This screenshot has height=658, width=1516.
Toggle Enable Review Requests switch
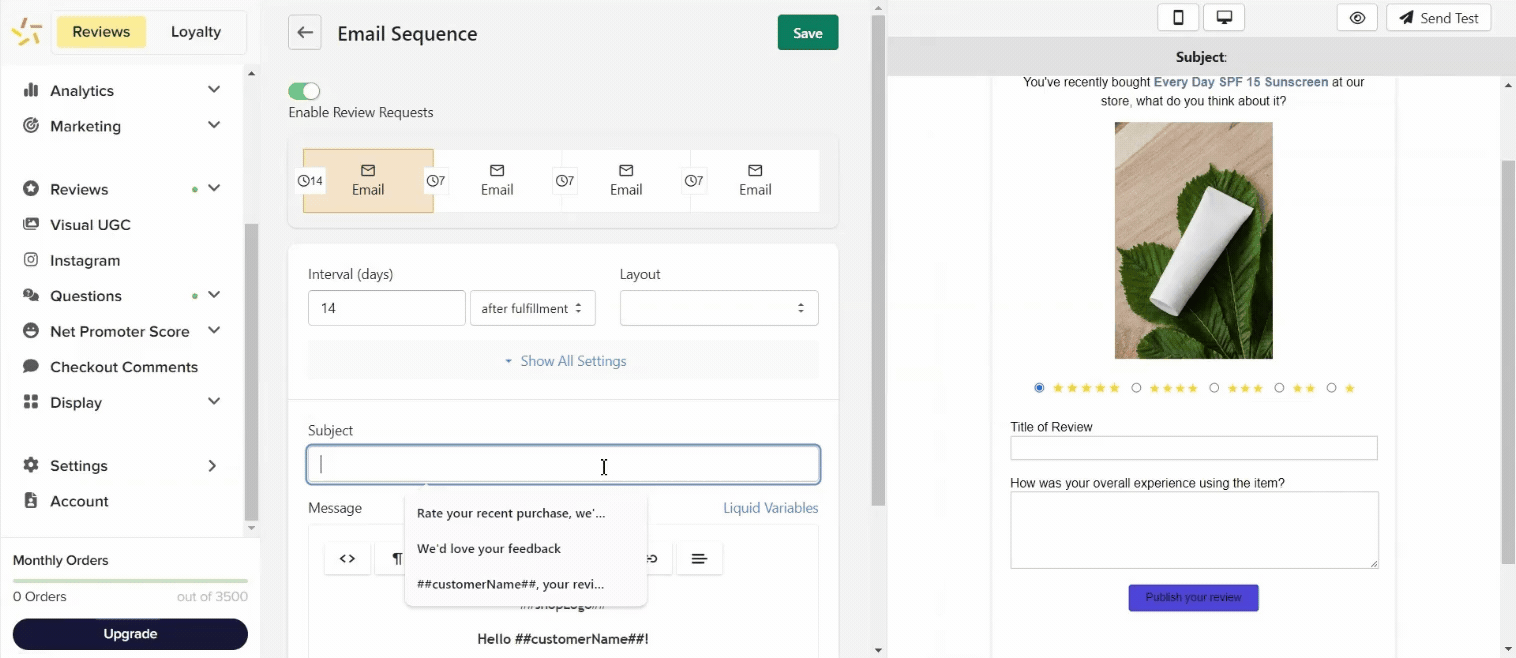[x=304, y=91]
